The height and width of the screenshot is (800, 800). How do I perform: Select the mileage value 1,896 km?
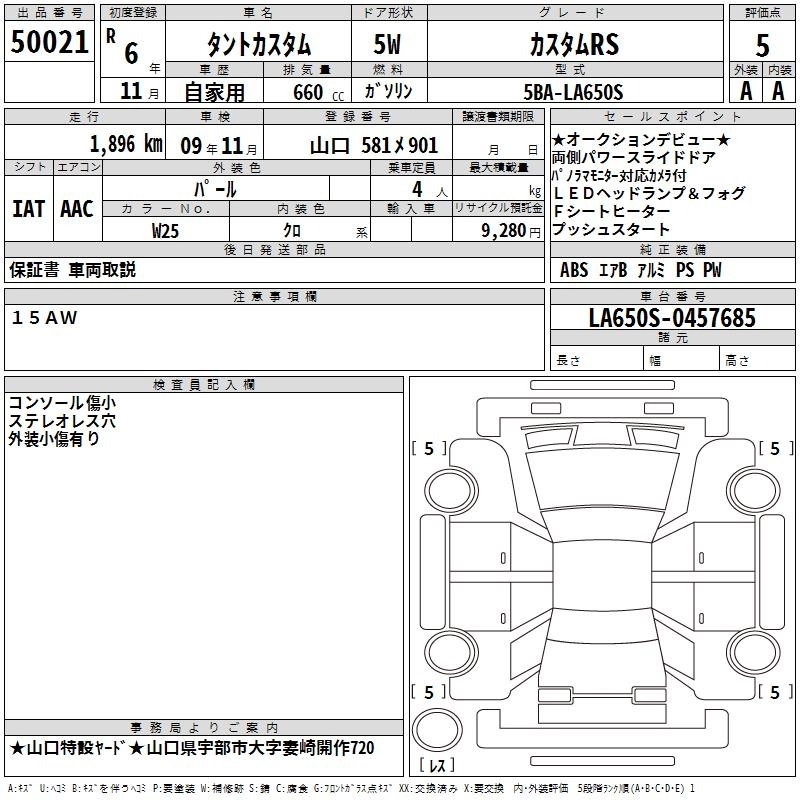pyautogui.click(x=126, y=144)
